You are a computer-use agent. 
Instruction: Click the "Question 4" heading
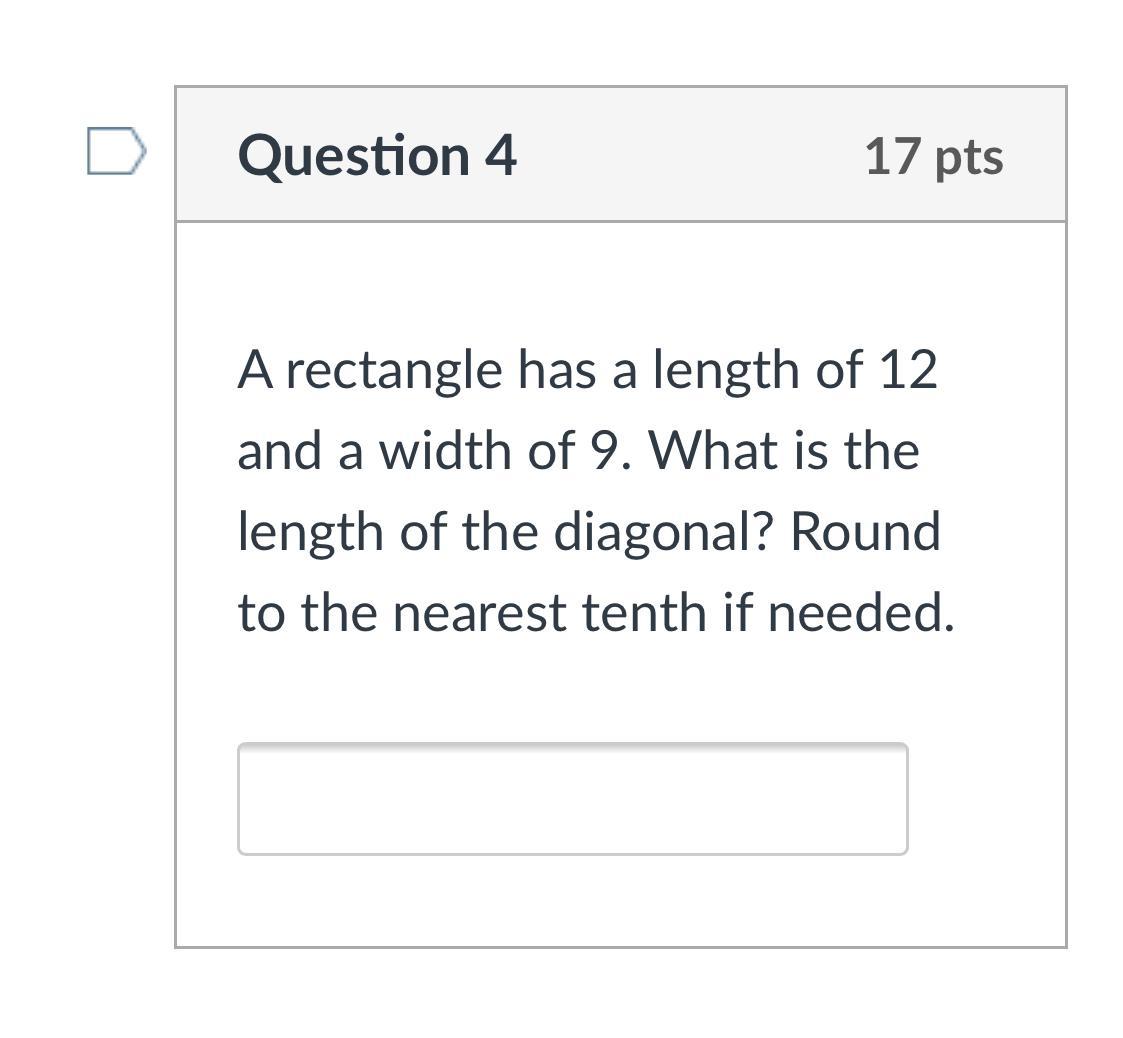point(377,156)
